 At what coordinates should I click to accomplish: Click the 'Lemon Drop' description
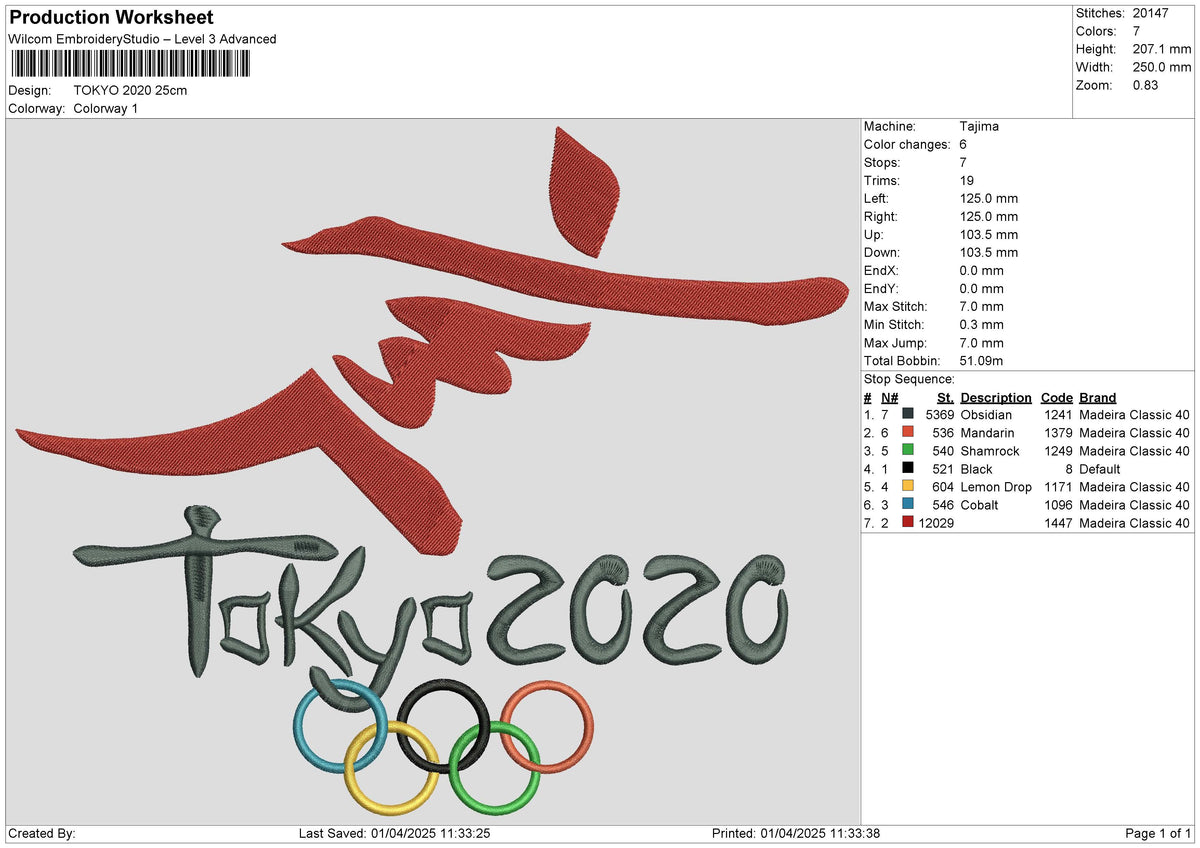point(996,487)
